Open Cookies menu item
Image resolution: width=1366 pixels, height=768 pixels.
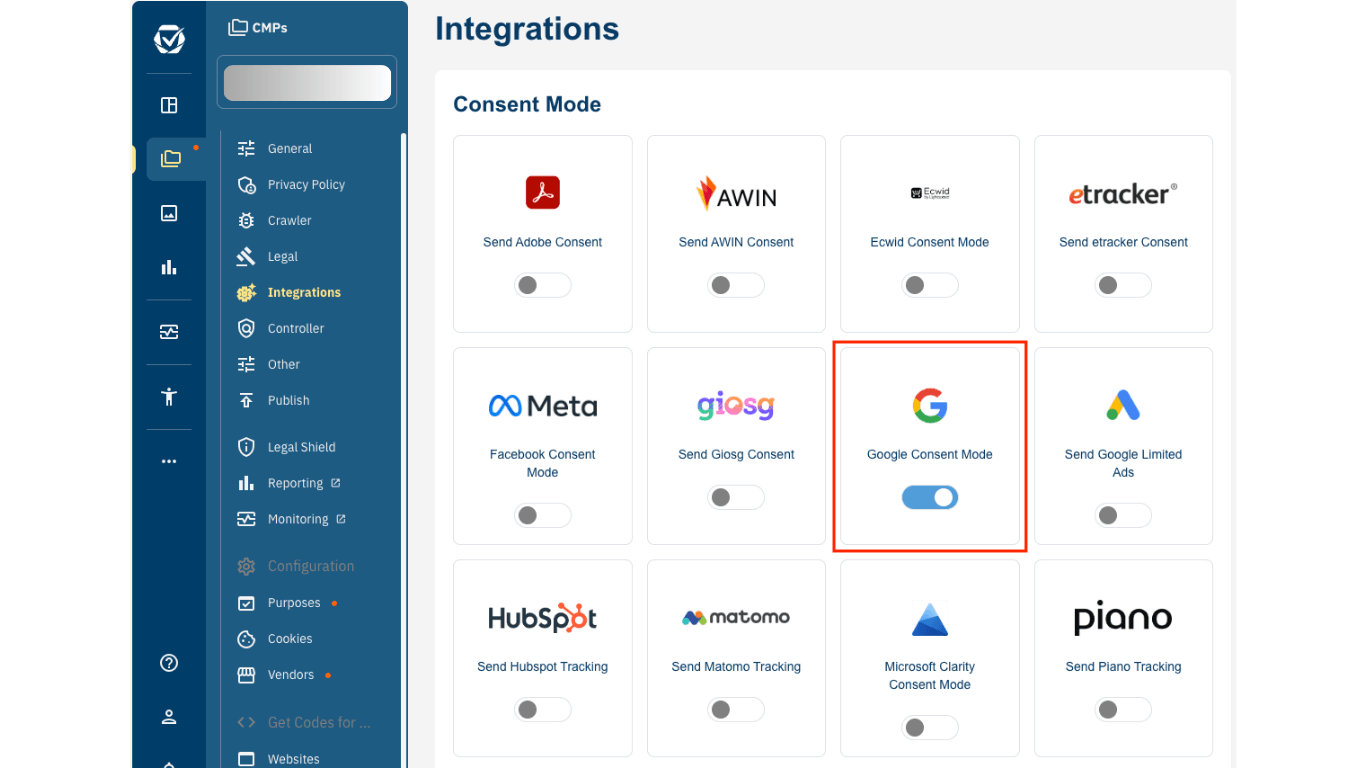coord(275,639)
